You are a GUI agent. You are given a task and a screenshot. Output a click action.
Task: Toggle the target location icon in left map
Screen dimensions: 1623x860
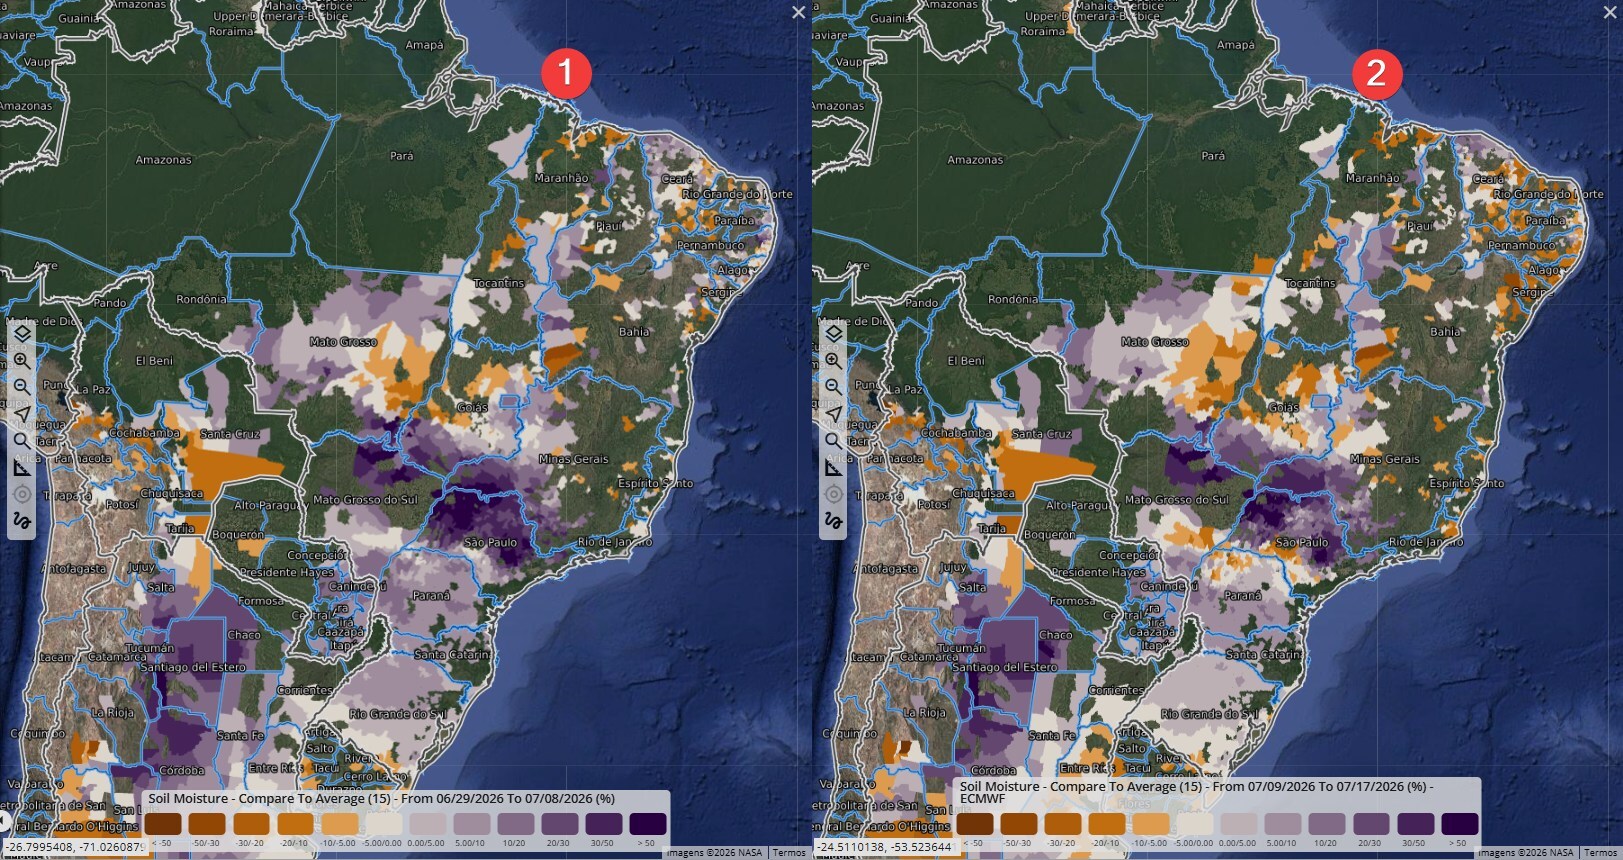[21, 494]
